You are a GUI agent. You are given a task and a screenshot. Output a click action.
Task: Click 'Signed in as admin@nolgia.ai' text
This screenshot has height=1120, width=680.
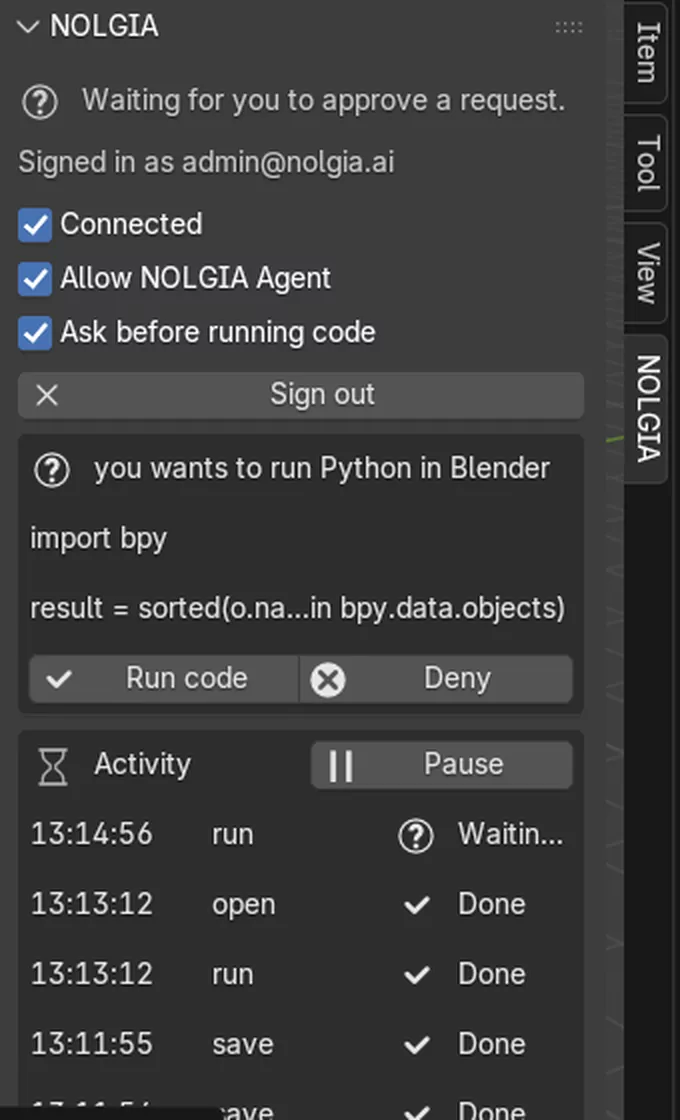coord(206,162)
